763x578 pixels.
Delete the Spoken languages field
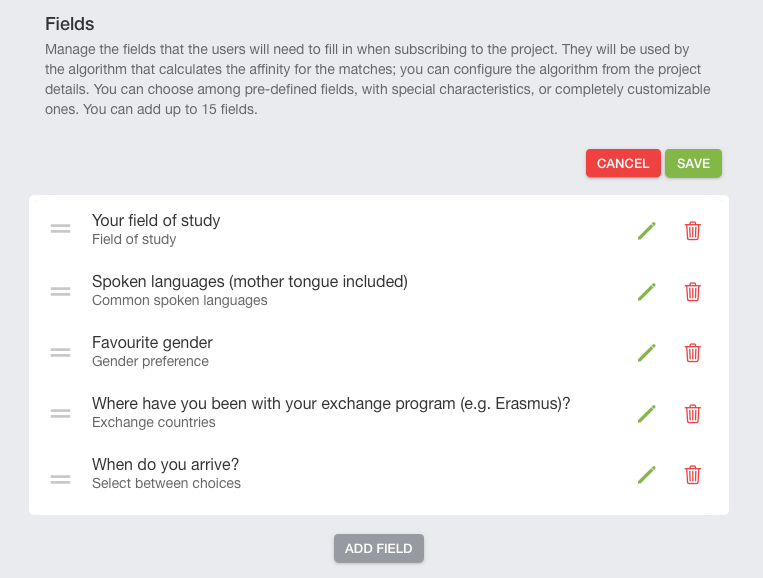point(692,292)
